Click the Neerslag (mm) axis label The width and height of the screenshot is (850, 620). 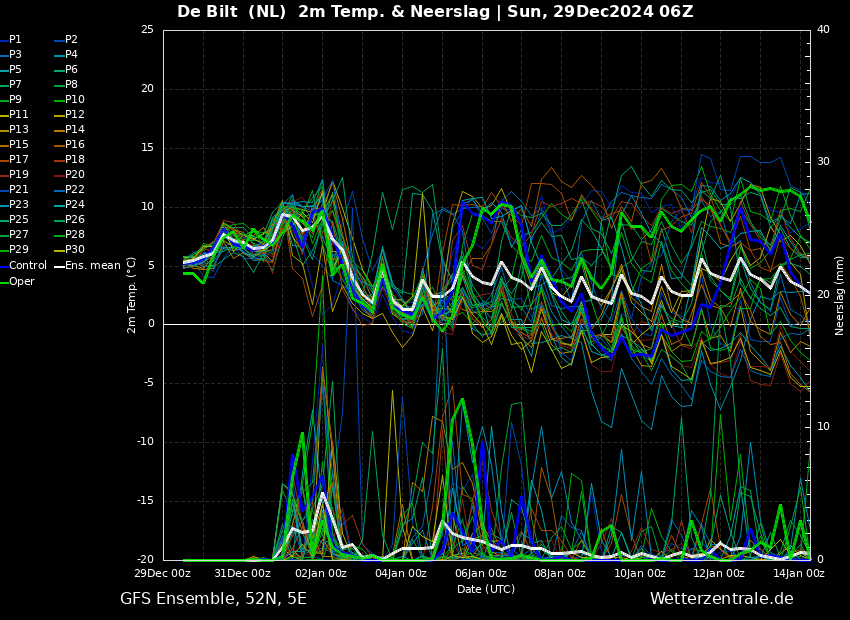840,295
